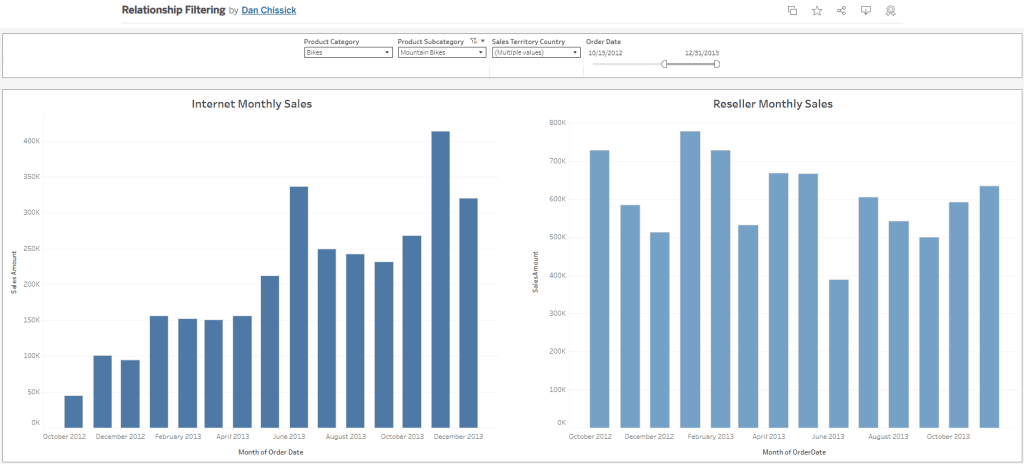The height and width of the screenshot is (464, 1024).
Task: Select the tallest Internet sales bar
Action: pyautogui.click(x=440, y=280)
